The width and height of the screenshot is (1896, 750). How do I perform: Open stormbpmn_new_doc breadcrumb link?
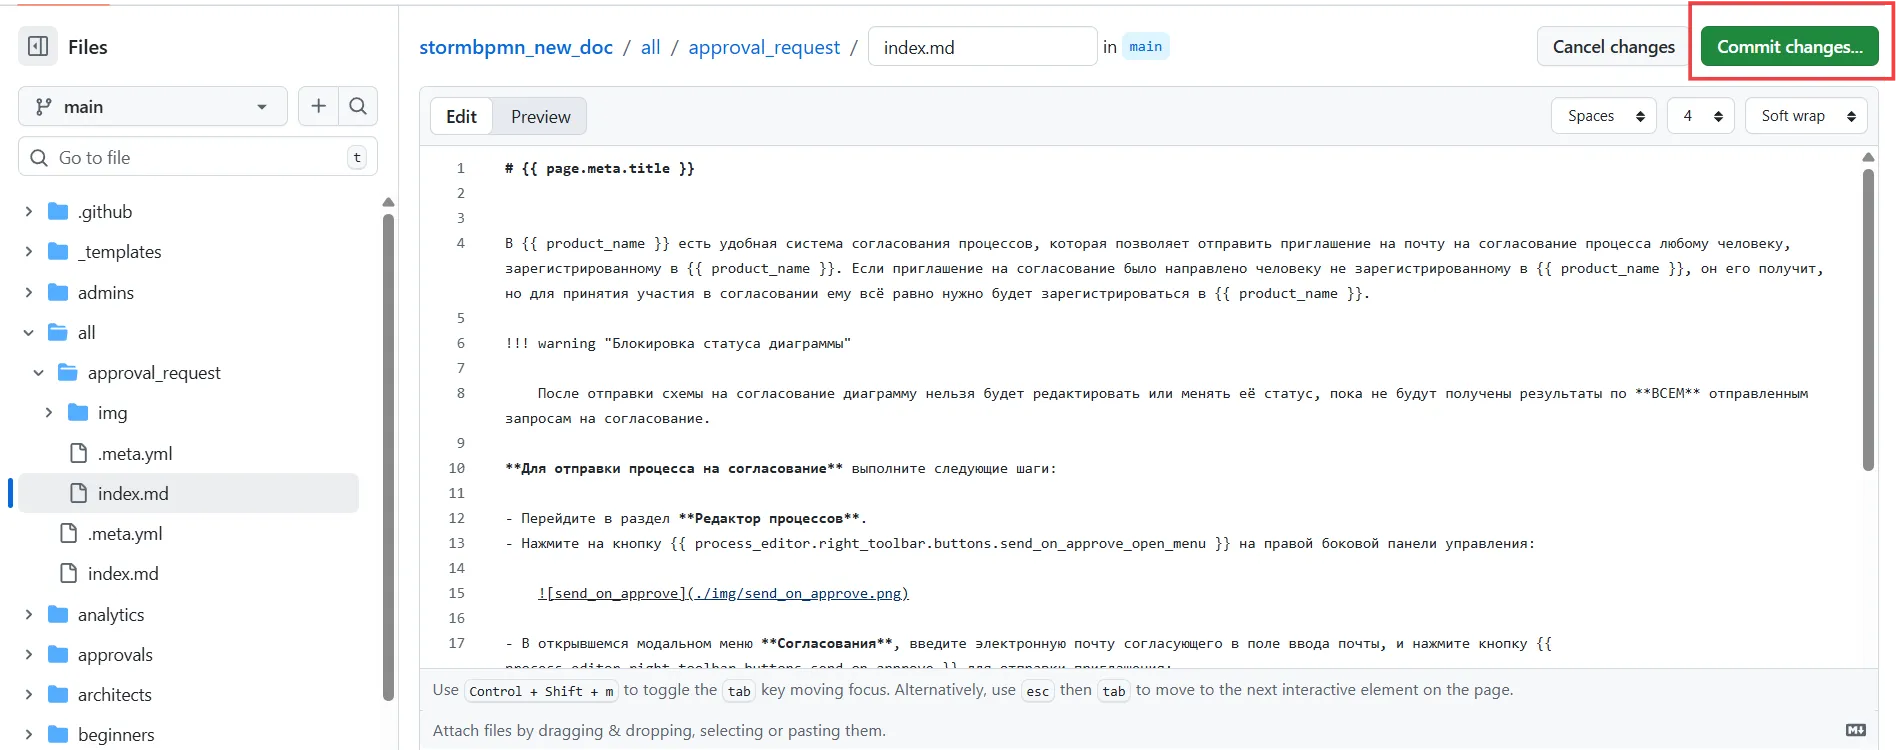point(515,47)
